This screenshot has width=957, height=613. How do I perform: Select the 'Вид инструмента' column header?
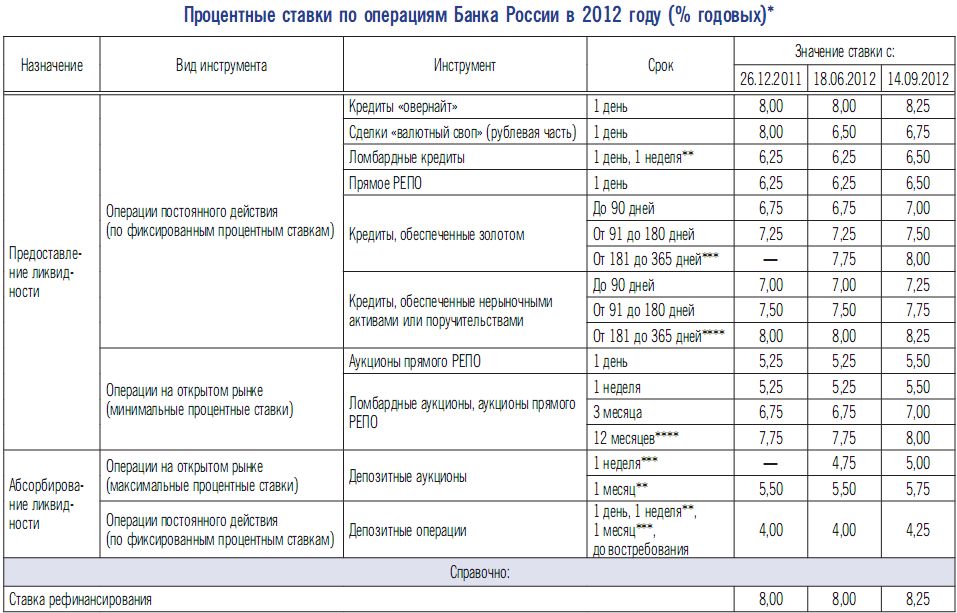coord(222,65)
